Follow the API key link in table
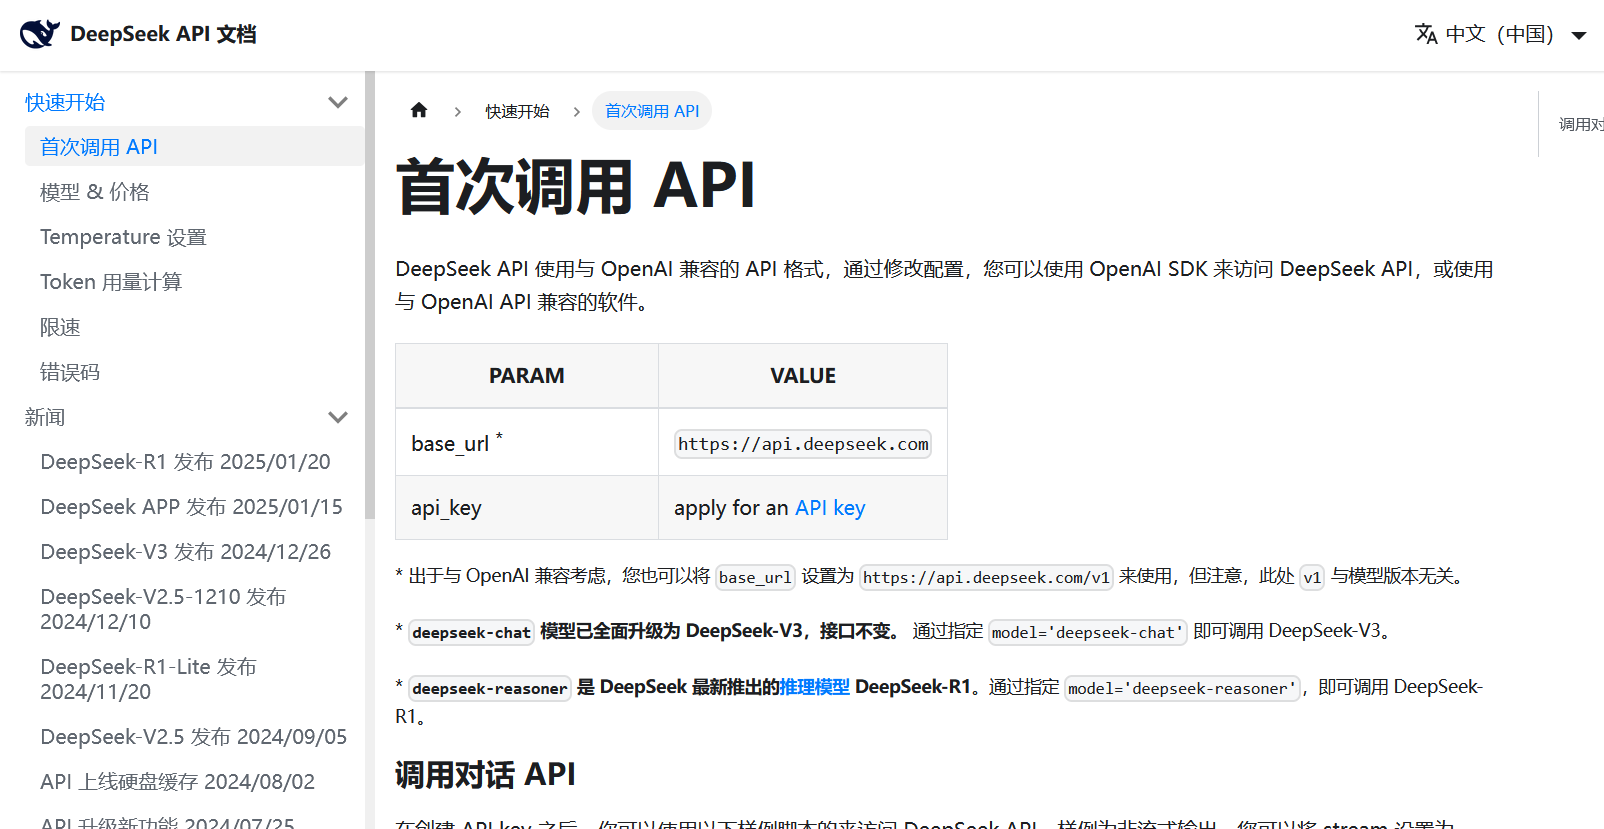1604x829 pixels. [830, 508]
